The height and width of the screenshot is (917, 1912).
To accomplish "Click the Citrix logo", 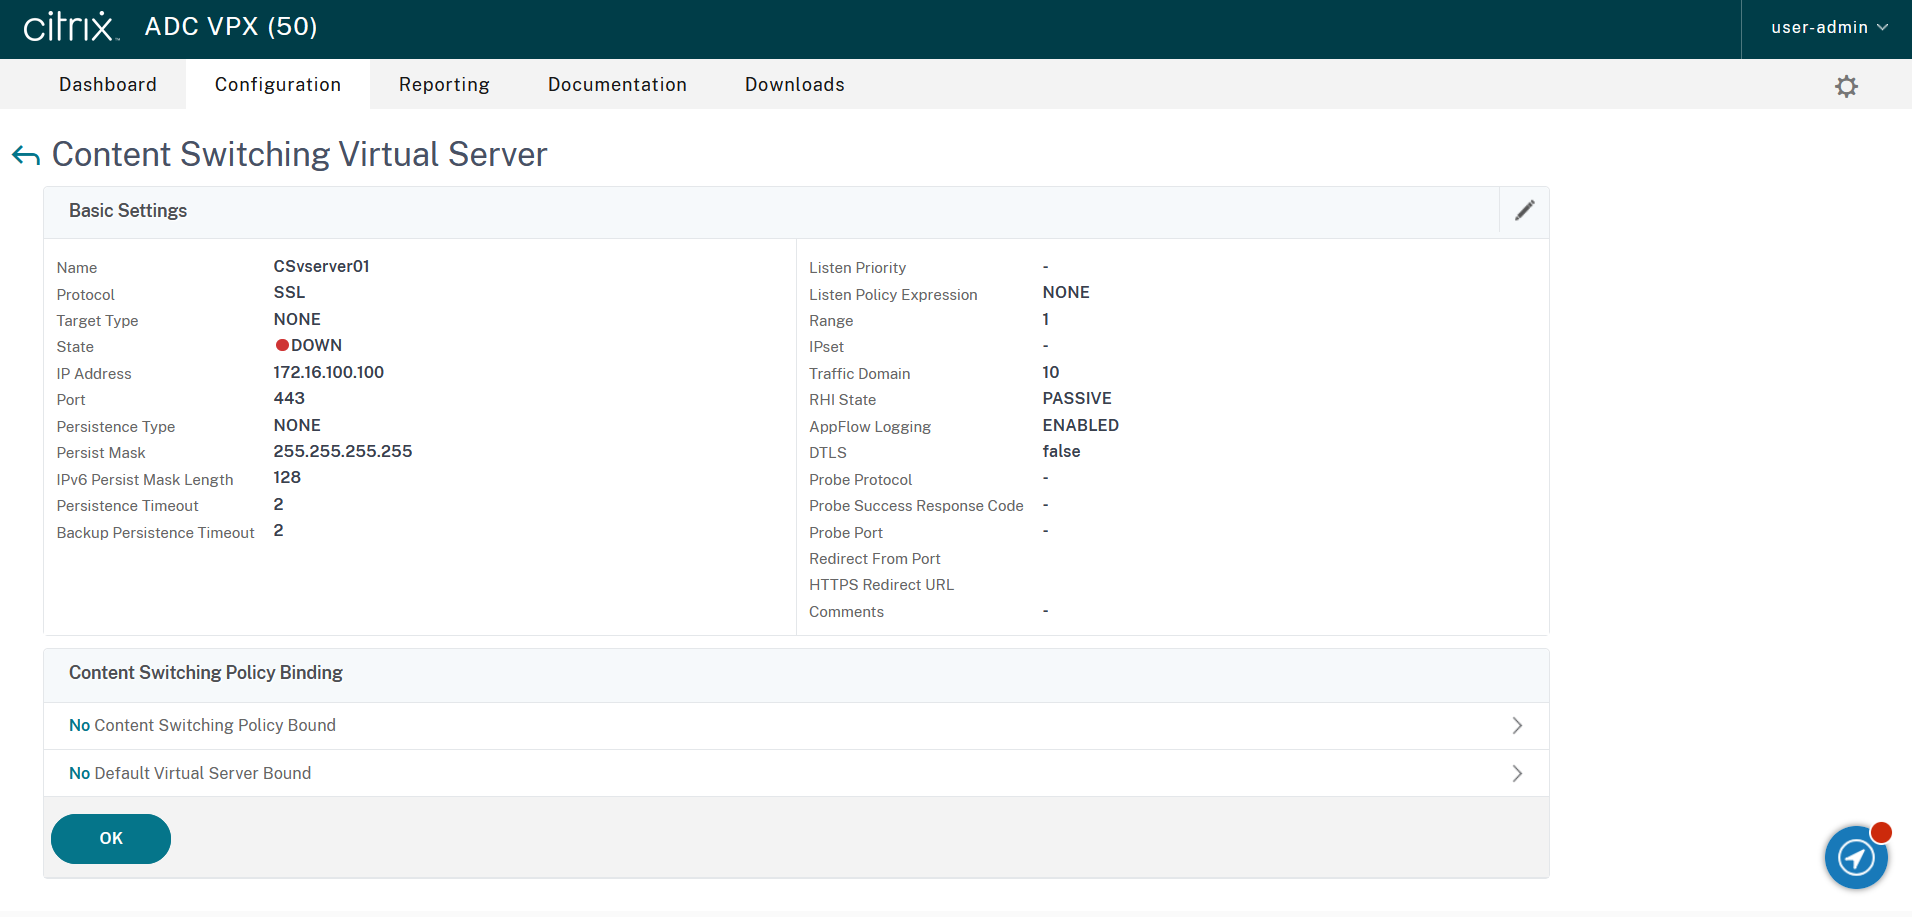I will 70,27.
